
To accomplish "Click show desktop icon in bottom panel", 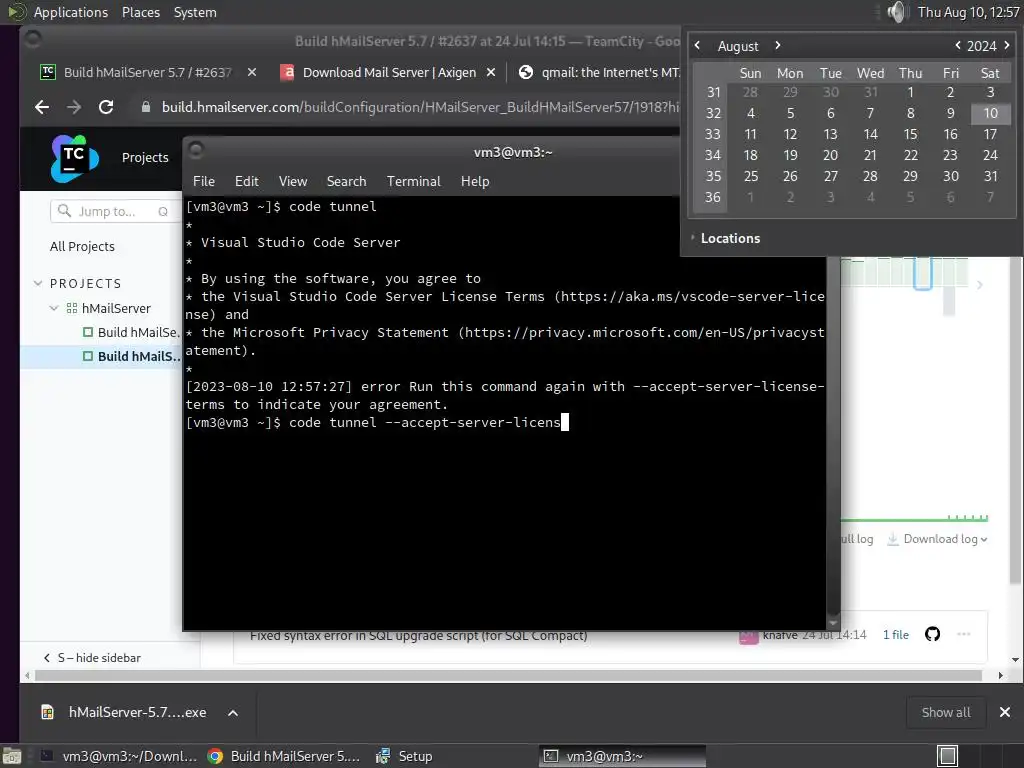I will pos(12,756).
